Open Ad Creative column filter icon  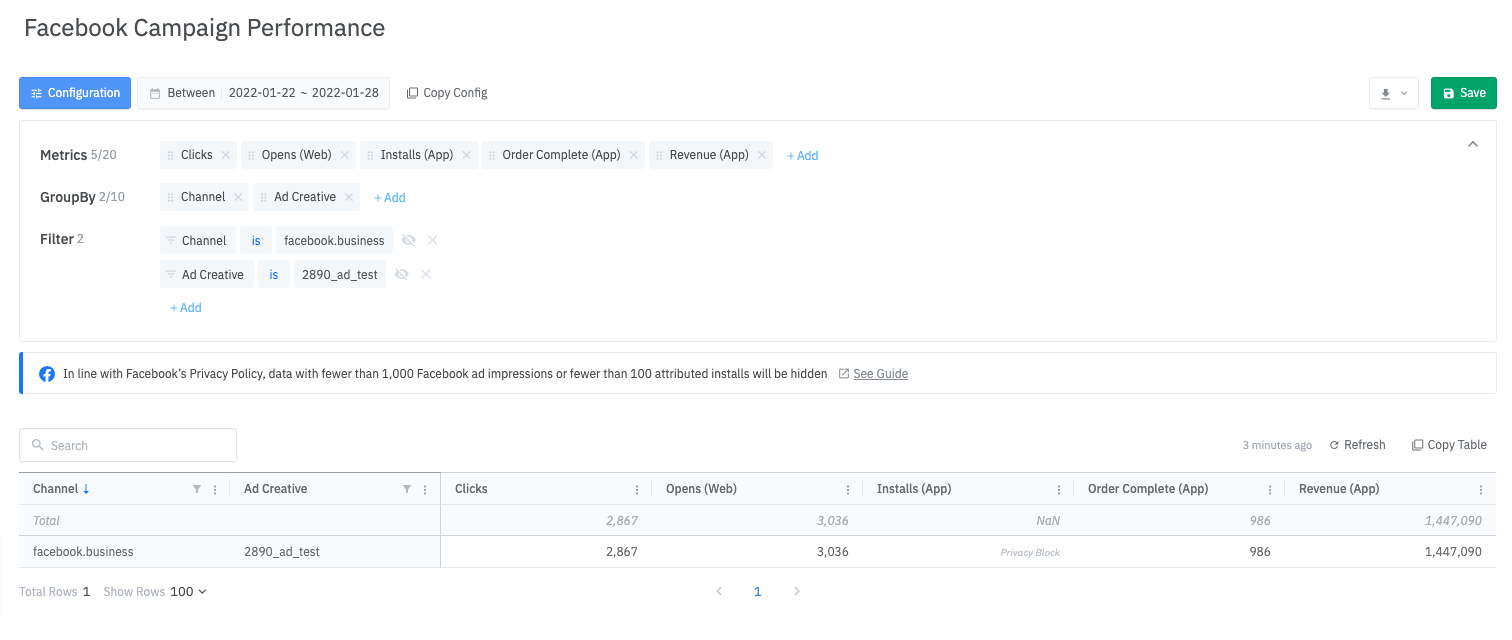pyautogui.click(x=407, y=489)
